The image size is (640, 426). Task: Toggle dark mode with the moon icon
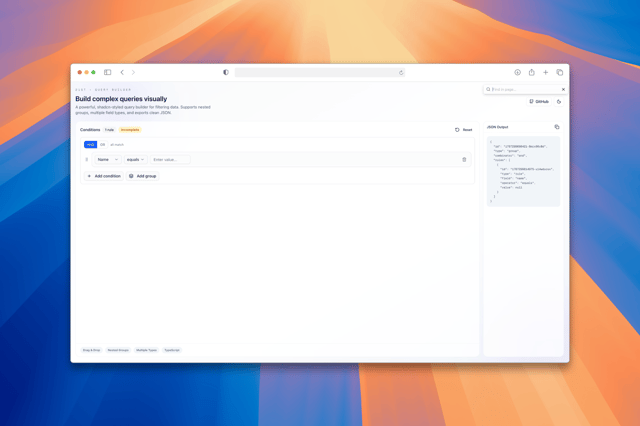tap(559, 102)
